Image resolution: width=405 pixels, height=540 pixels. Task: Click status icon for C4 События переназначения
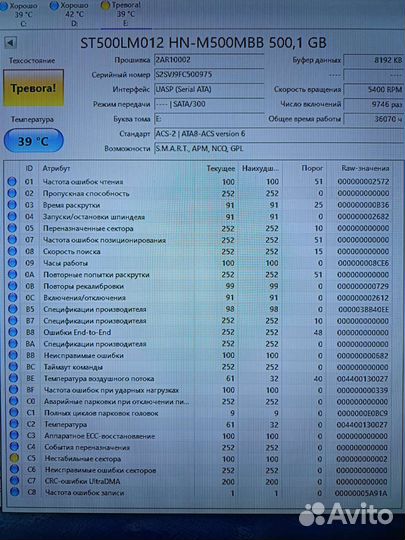(x=14, y=447)
